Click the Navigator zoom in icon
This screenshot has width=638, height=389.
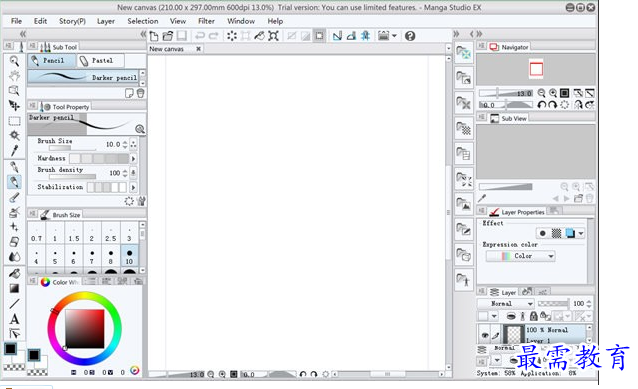click(x=553, y=93)
